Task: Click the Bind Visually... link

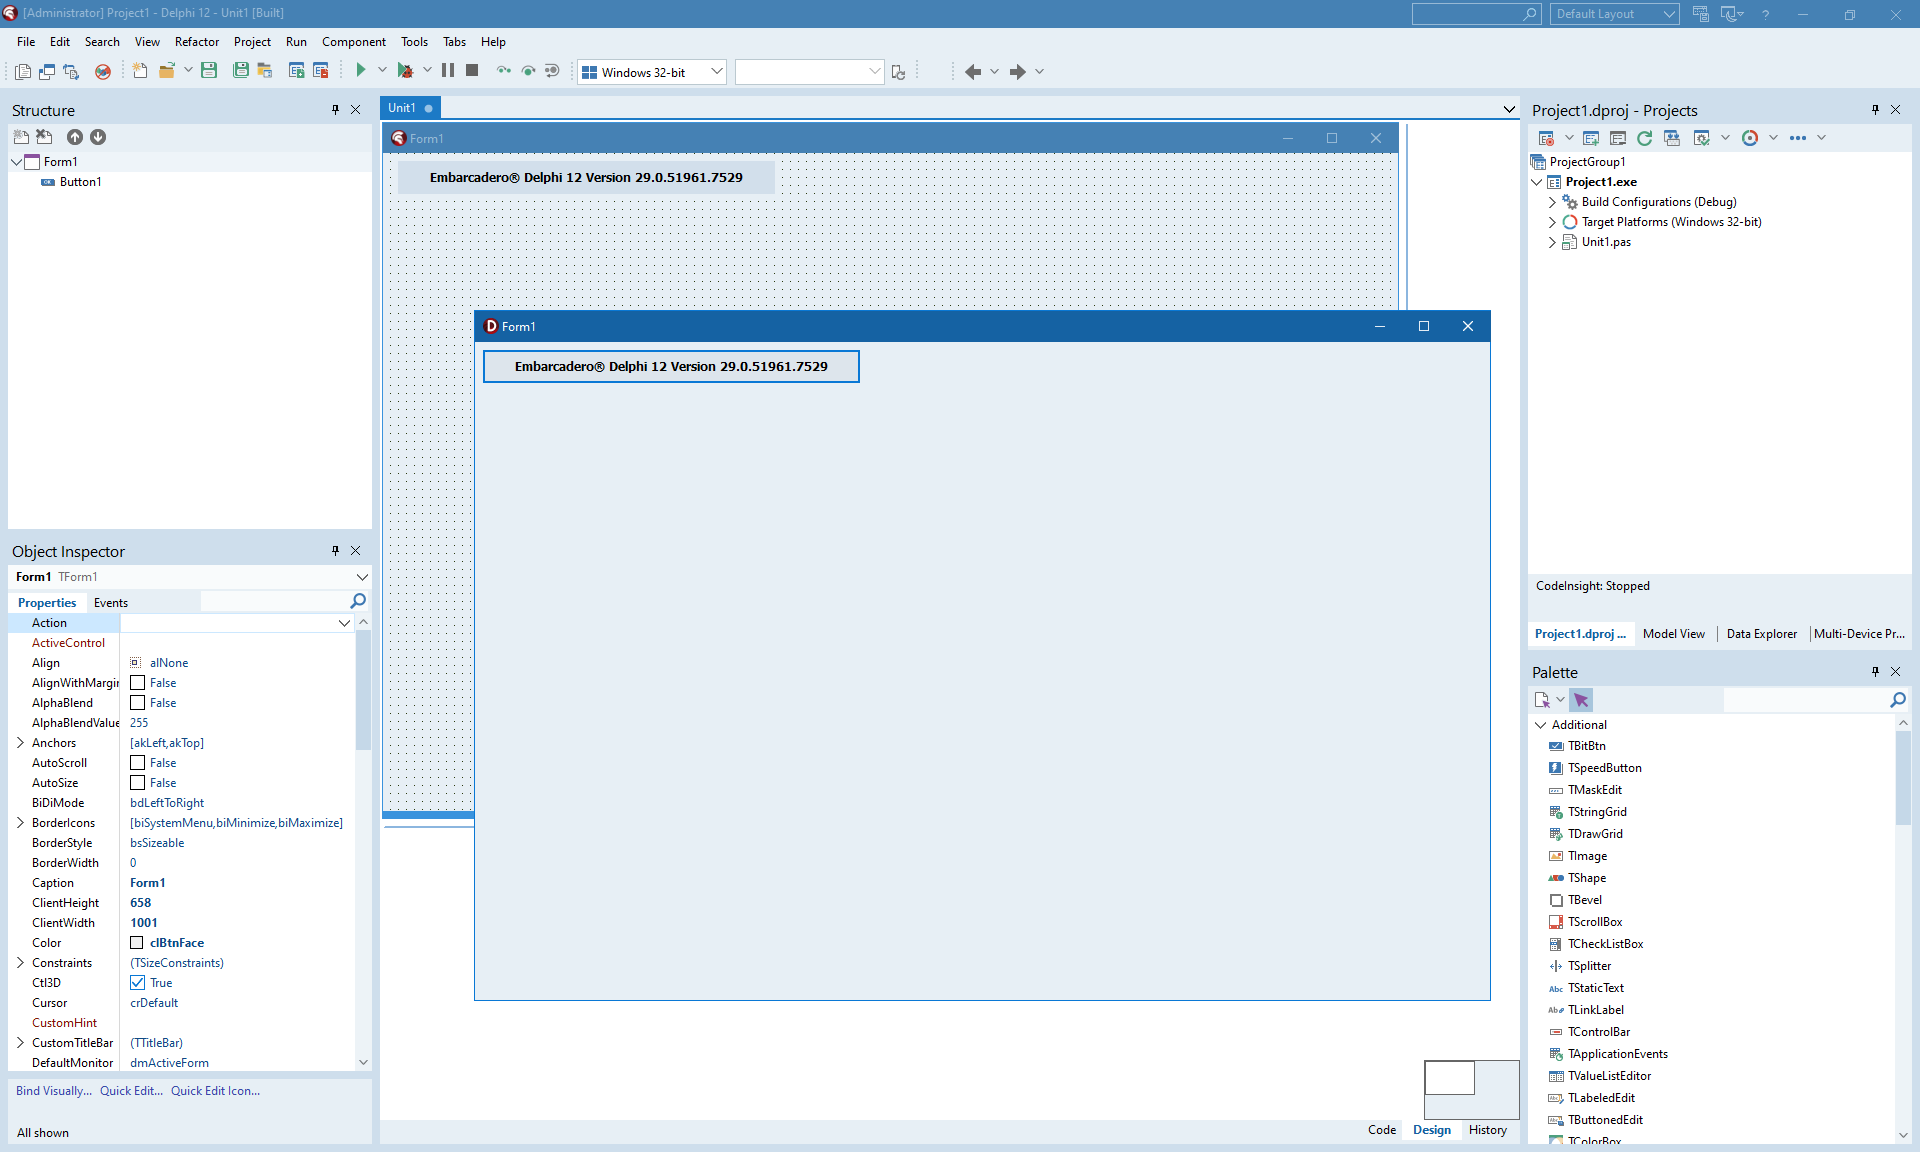Action: [54, 1091]
